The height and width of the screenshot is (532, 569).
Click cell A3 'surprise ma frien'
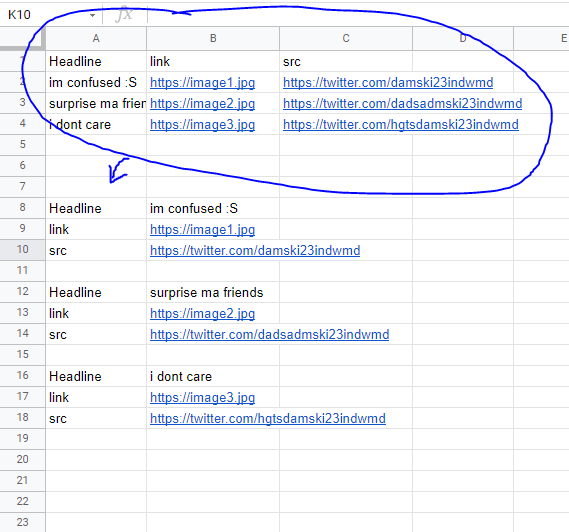click(96, 103)
